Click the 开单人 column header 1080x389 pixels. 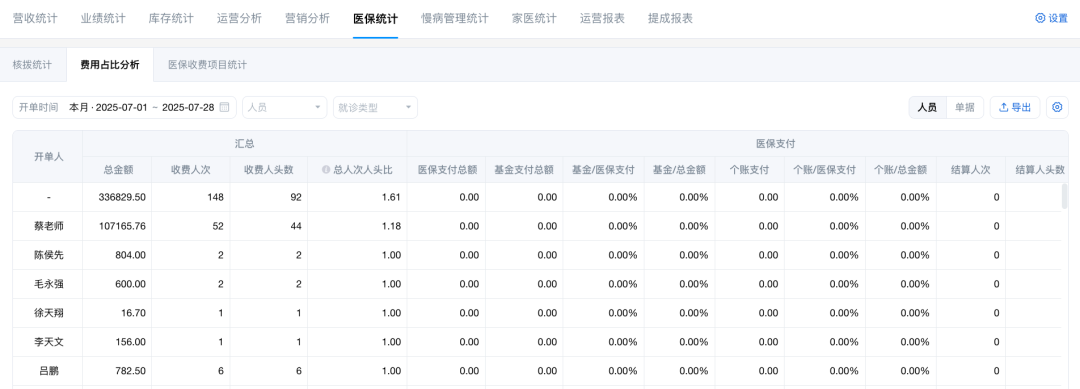(x=48, y=156)
